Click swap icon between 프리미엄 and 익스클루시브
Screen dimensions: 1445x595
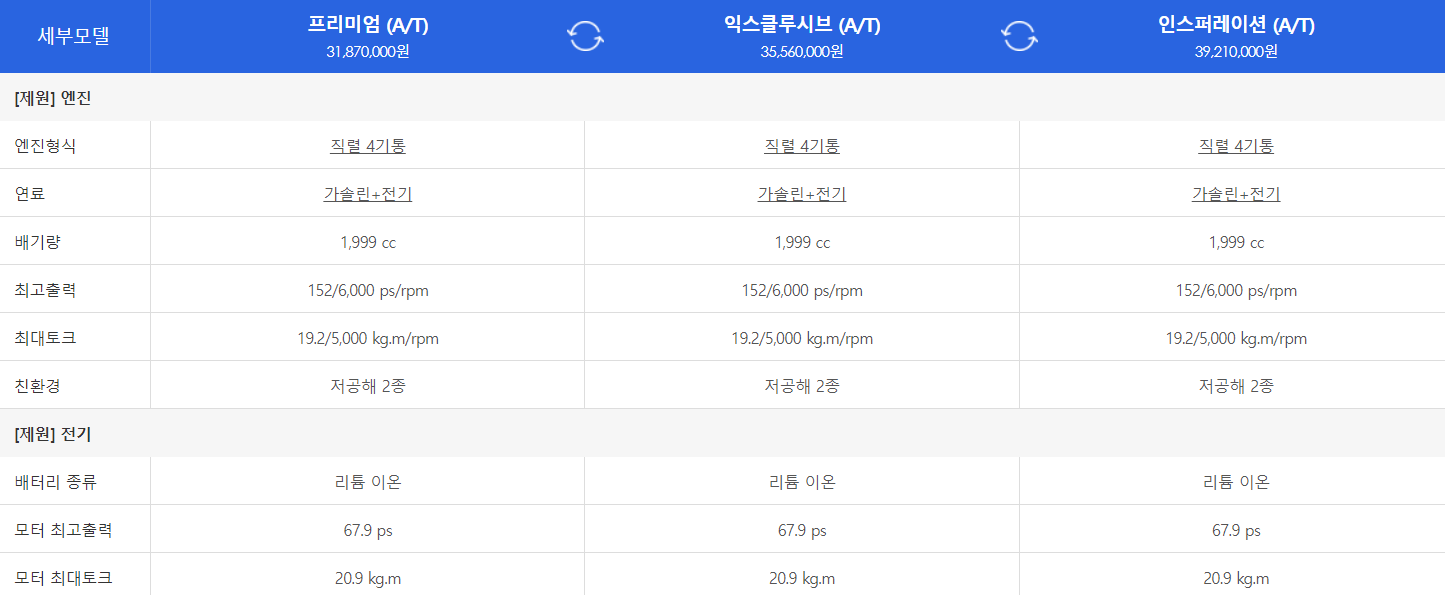coord(585,37)
